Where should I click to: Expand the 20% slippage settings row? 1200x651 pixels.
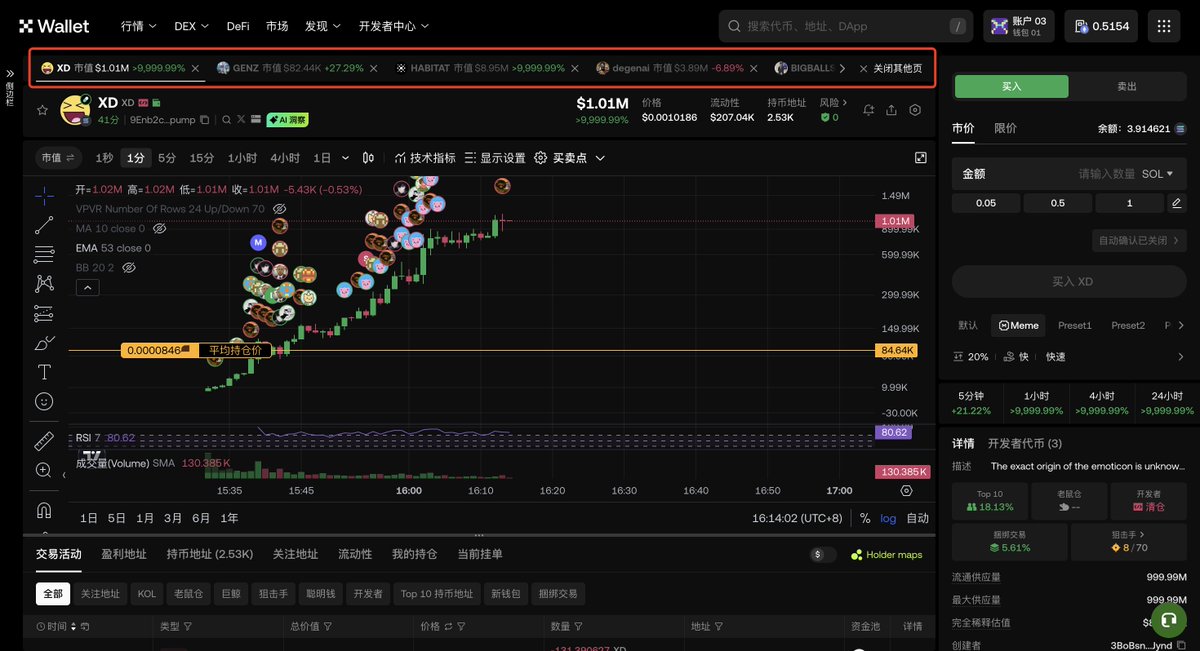(x=1069, y=357)
